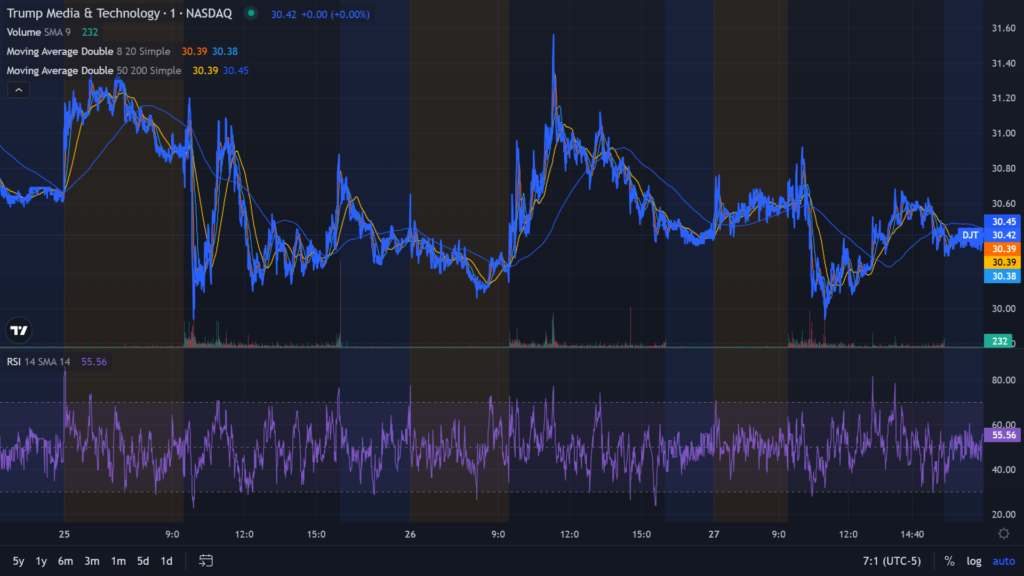Click the purple 55.56 RSI value label
Image resolution: width=1024 pixels, height=576 pixels.
pos(1000,435)
